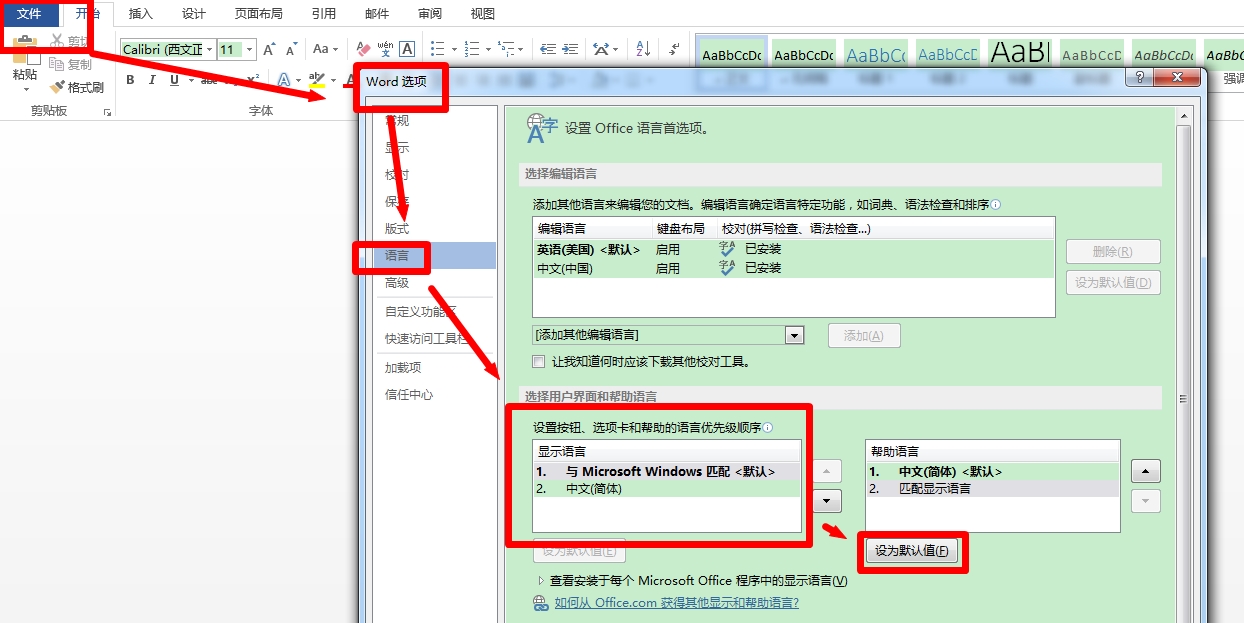
Task: Open the font name dropdown (Calibri)
Action: (x=209, y=49)
